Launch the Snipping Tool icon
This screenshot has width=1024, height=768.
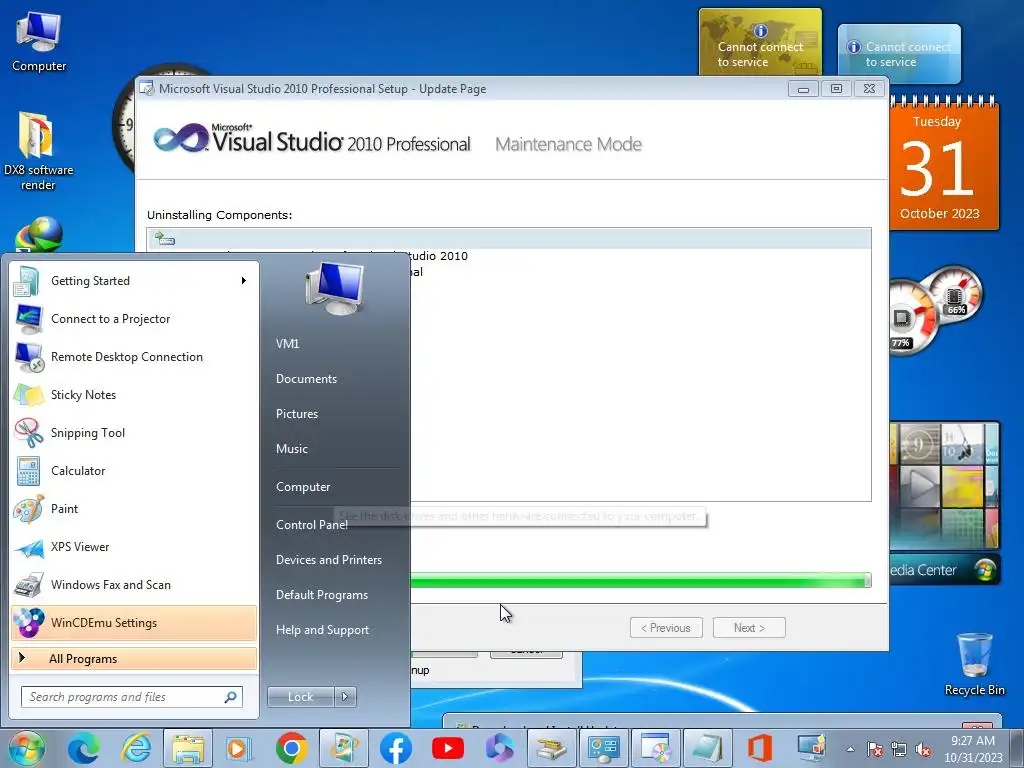[29, 432]
